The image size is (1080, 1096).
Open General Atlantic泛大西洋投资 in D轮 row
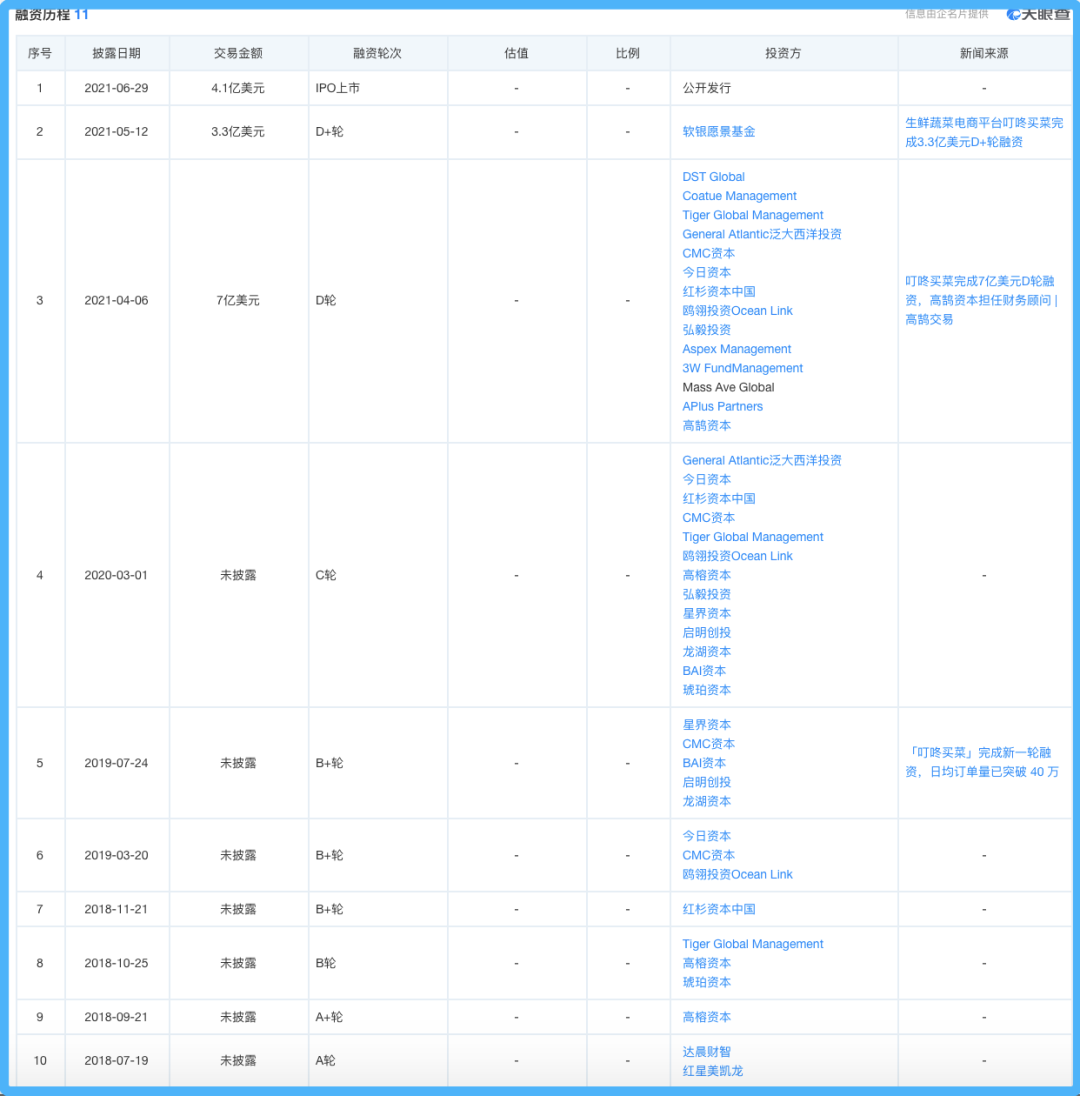pyautogui.click(x=761, y=234)
